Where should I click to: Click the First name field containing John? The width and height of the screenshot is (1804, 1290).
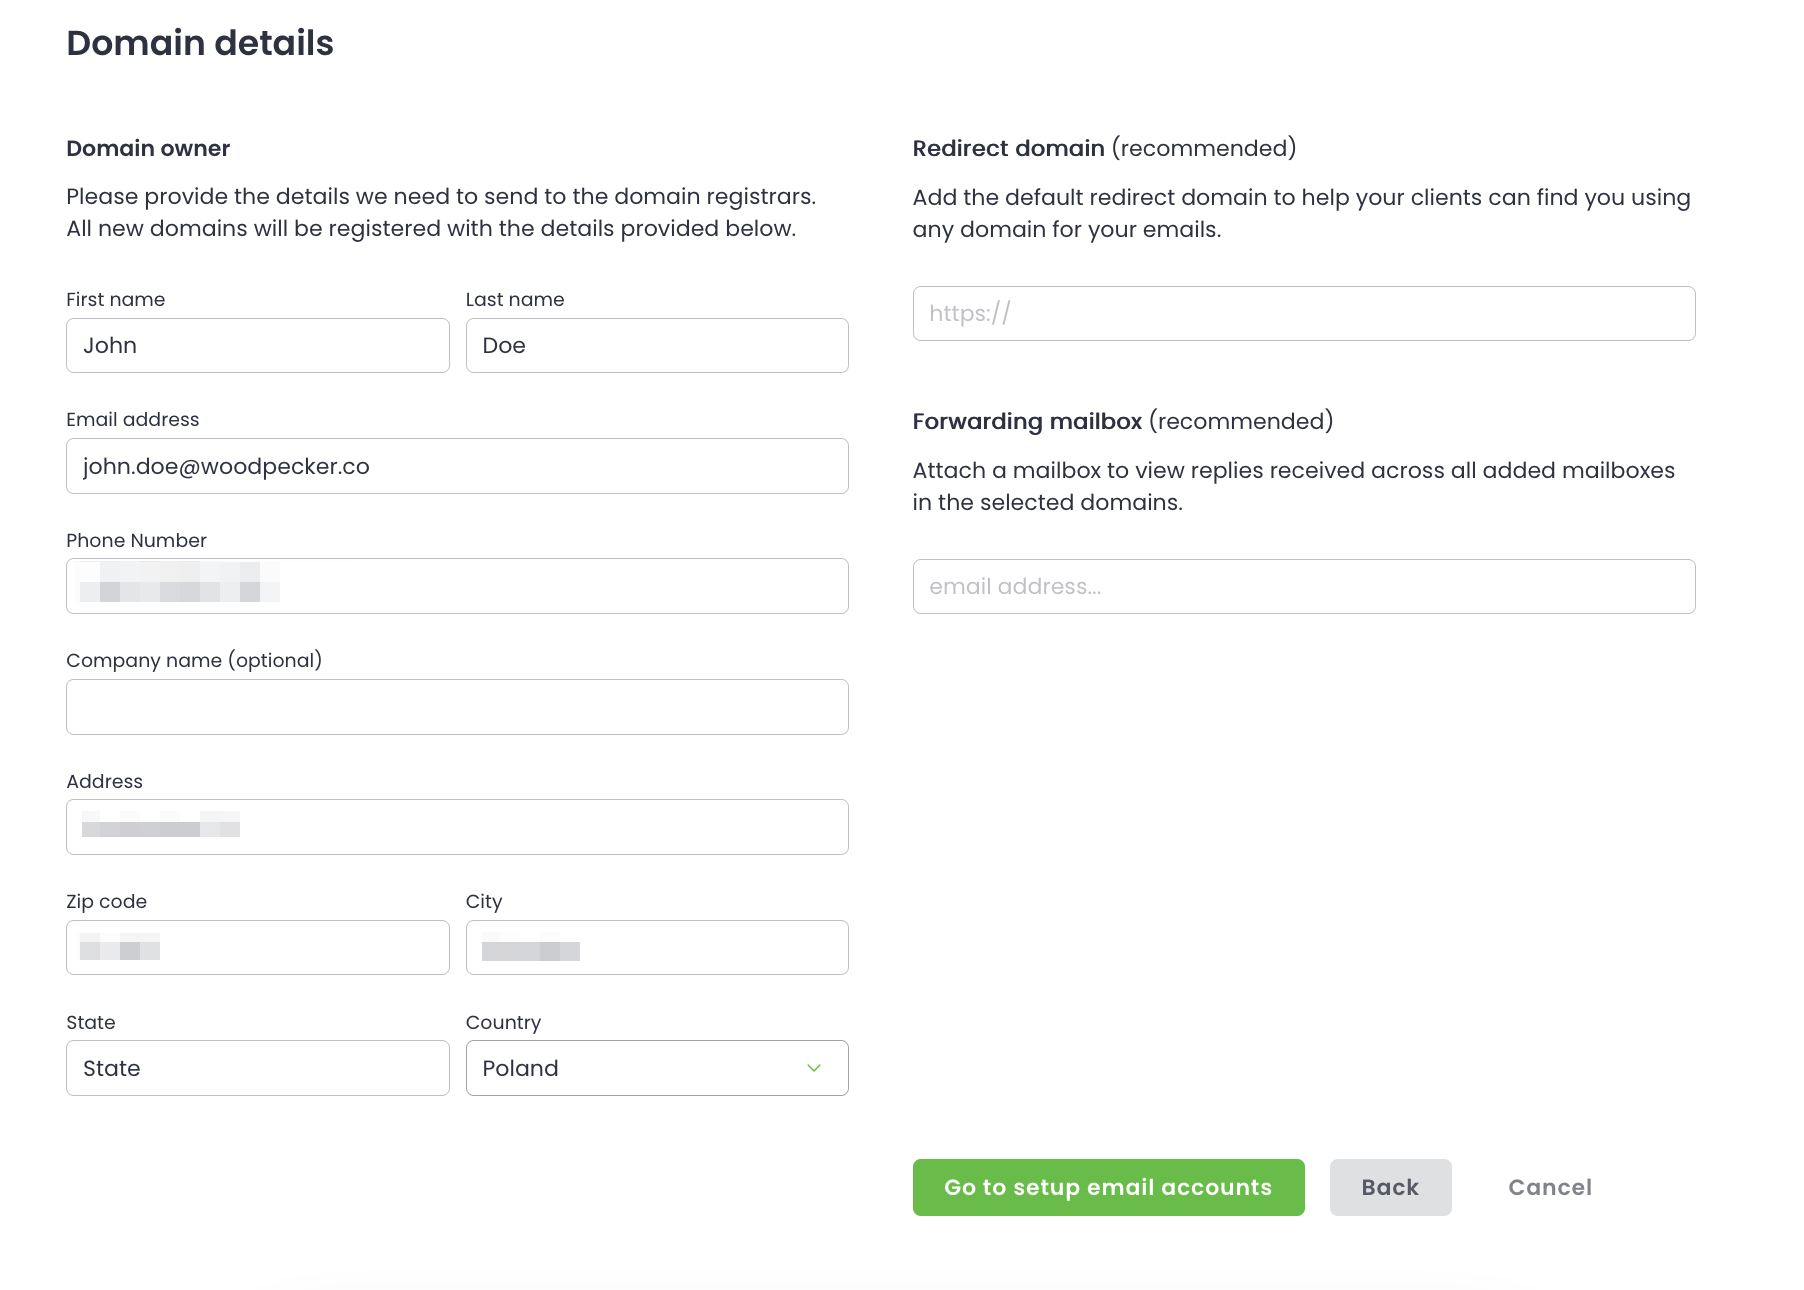257,346
